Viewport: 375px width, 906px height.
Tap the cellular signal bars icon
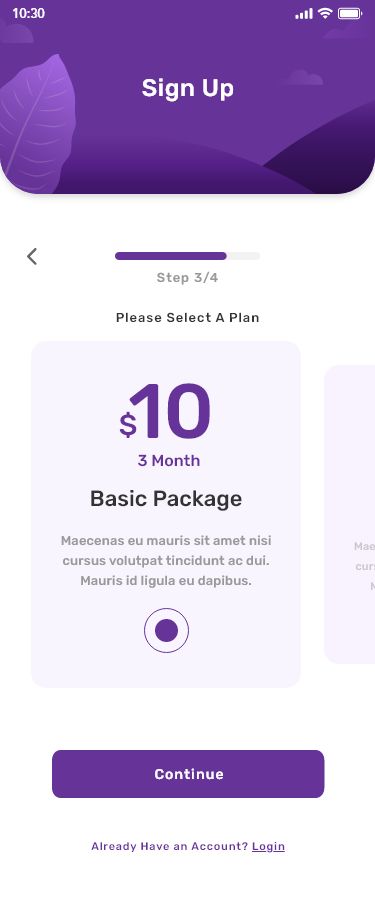(304, 13)
